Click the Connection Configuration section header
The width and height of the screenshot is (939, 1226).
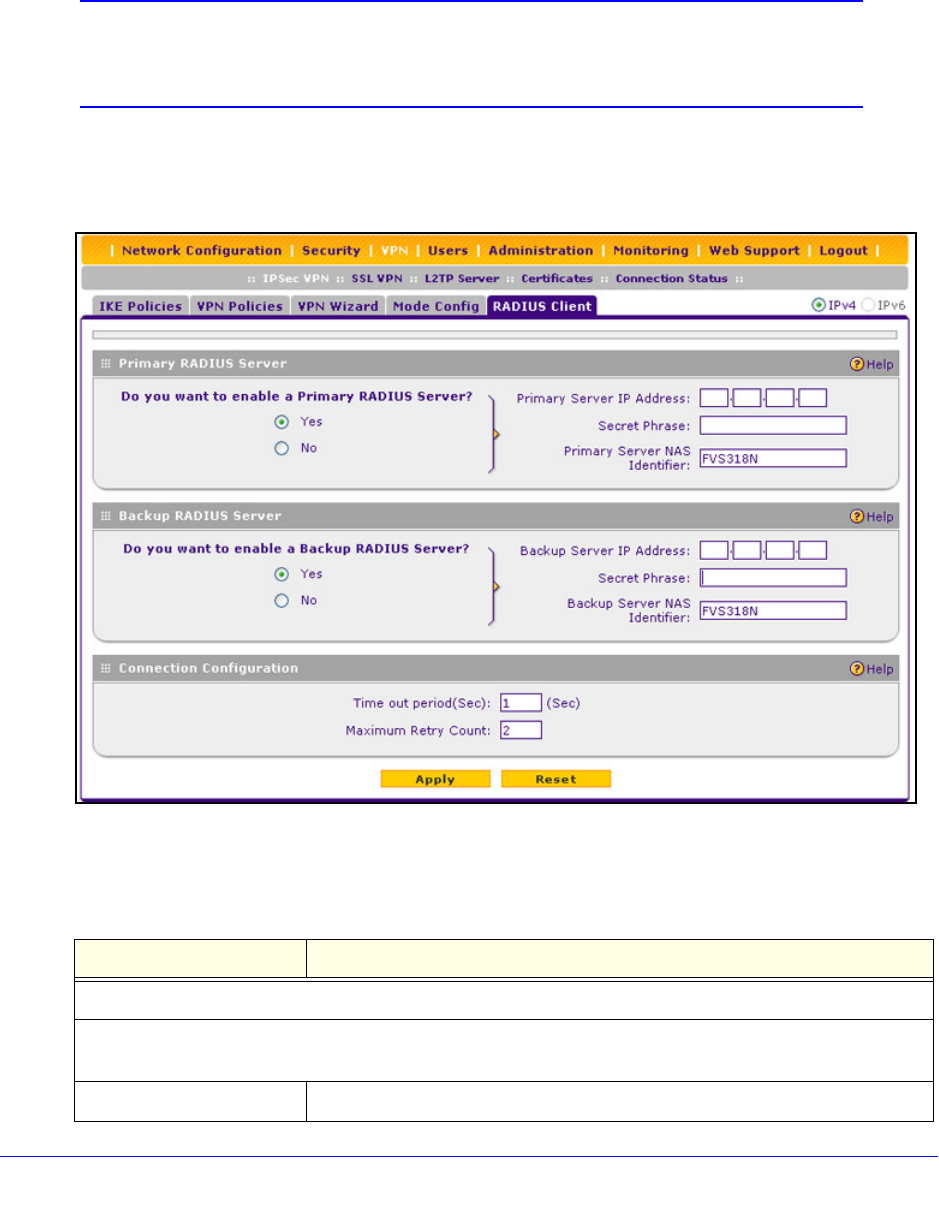[494, 669]
